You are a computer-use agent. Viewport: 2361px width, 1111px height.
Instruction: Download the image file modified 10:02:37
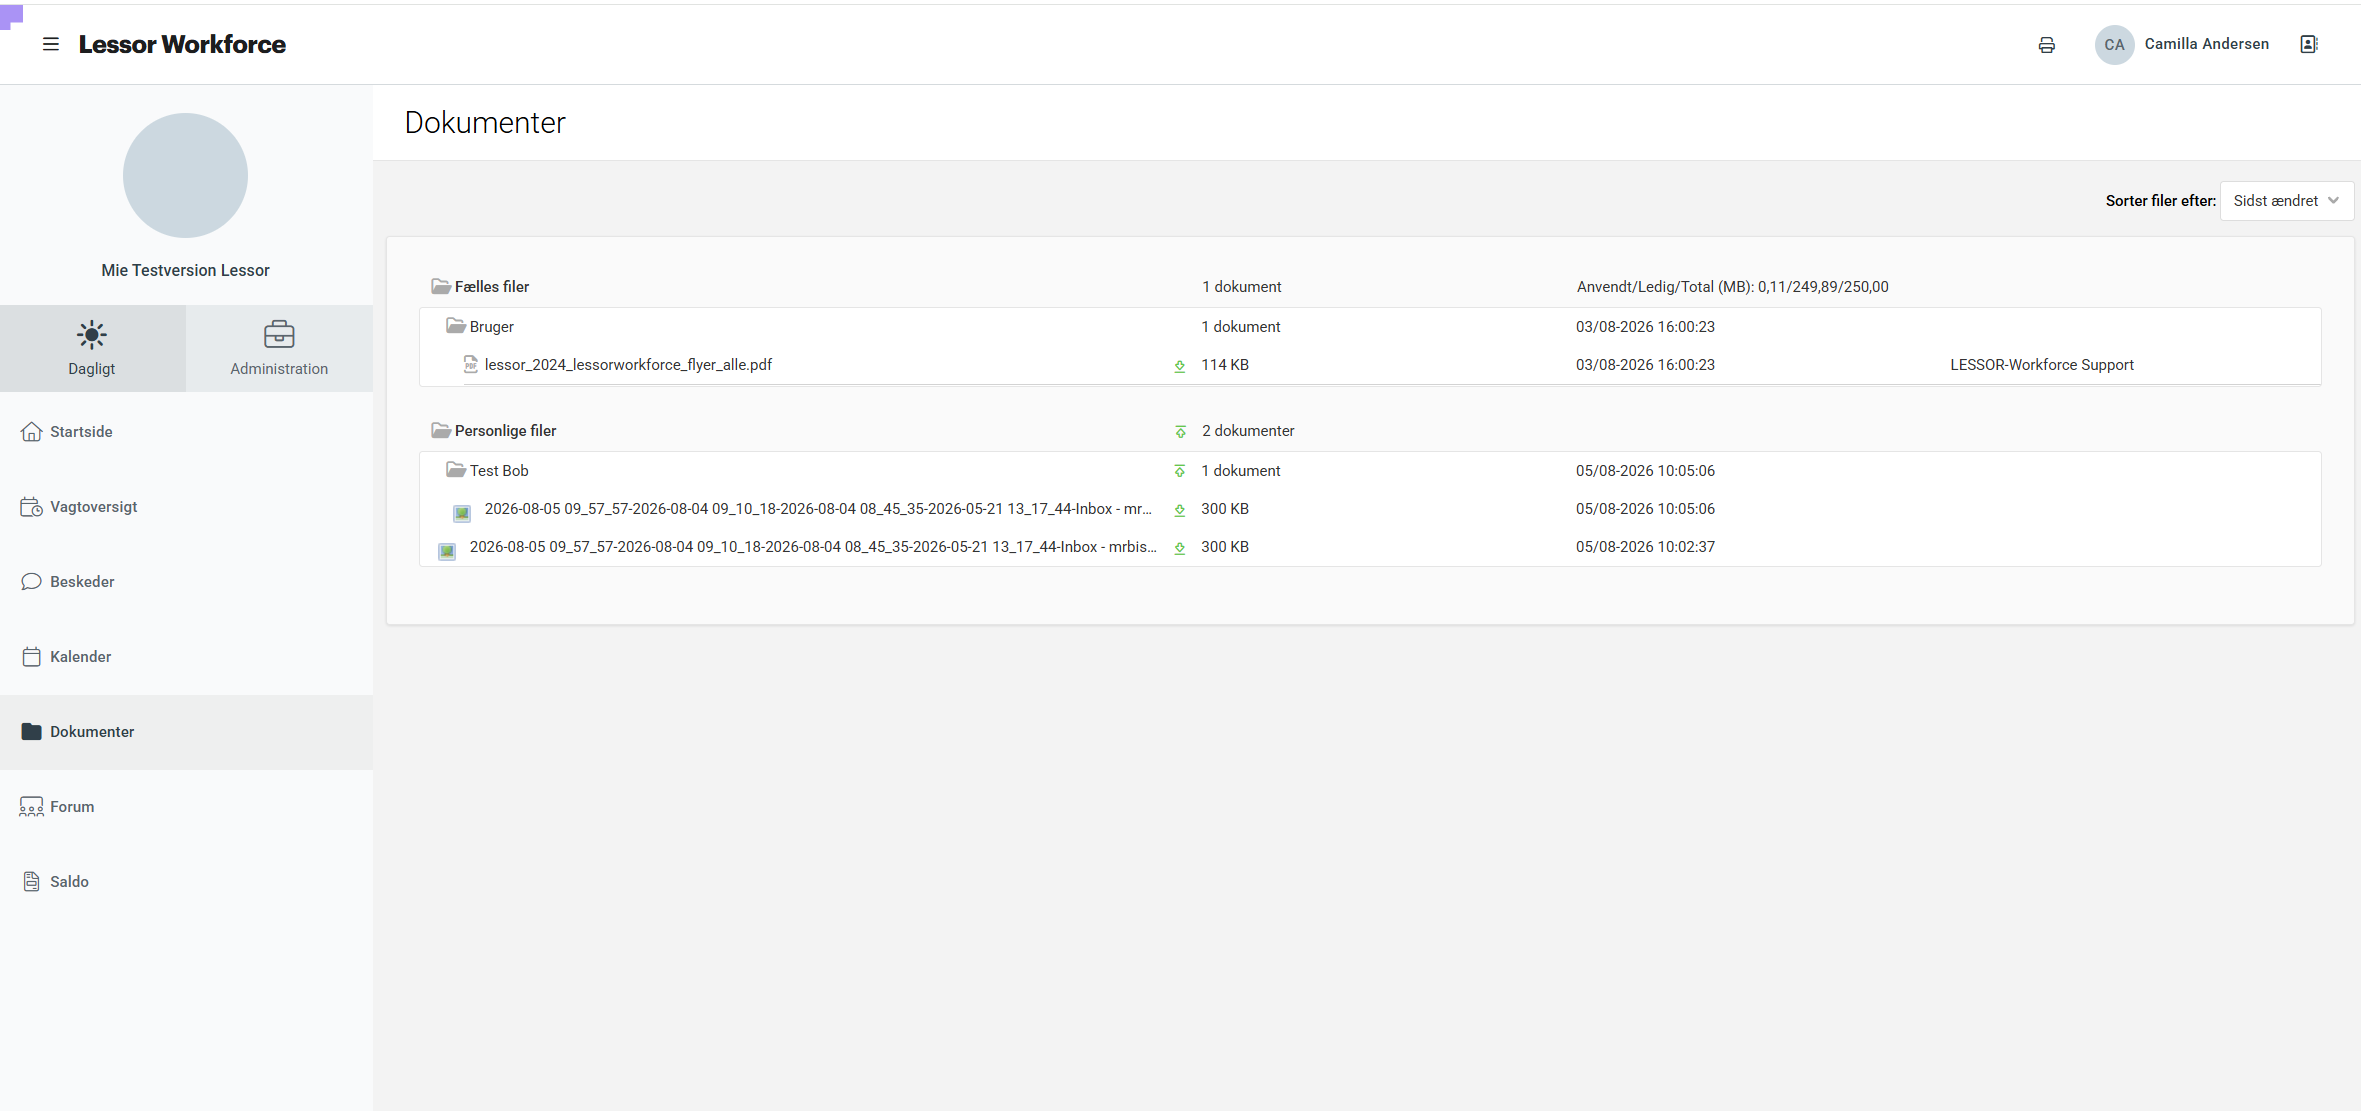(1179, 548)
